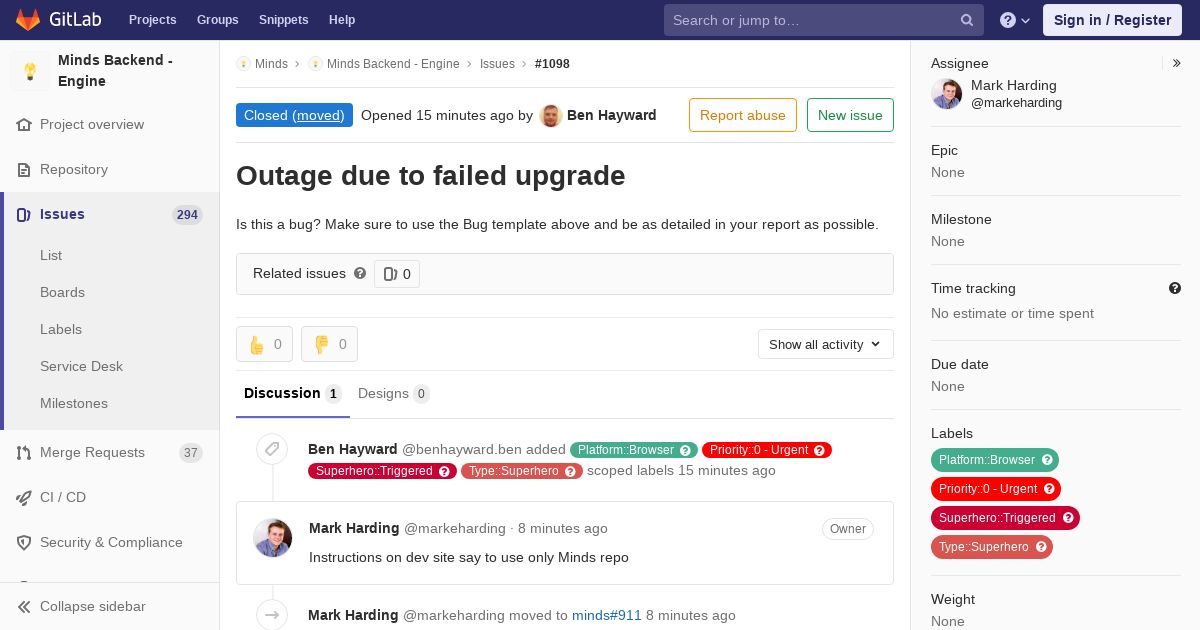Click Time tracking help icon
This screenshot has height=630, width=1200.
tap(1175, 288)
